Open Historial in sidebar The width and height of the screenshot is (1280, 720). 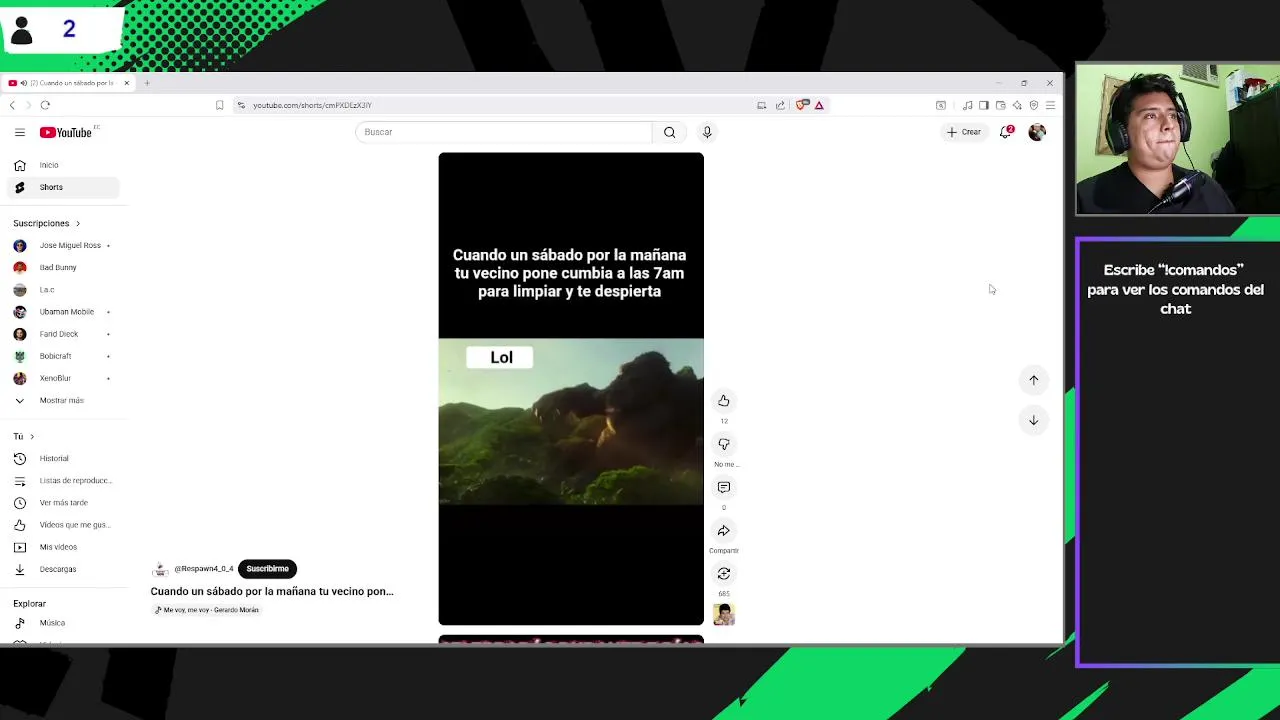click(x=62, y=458)
